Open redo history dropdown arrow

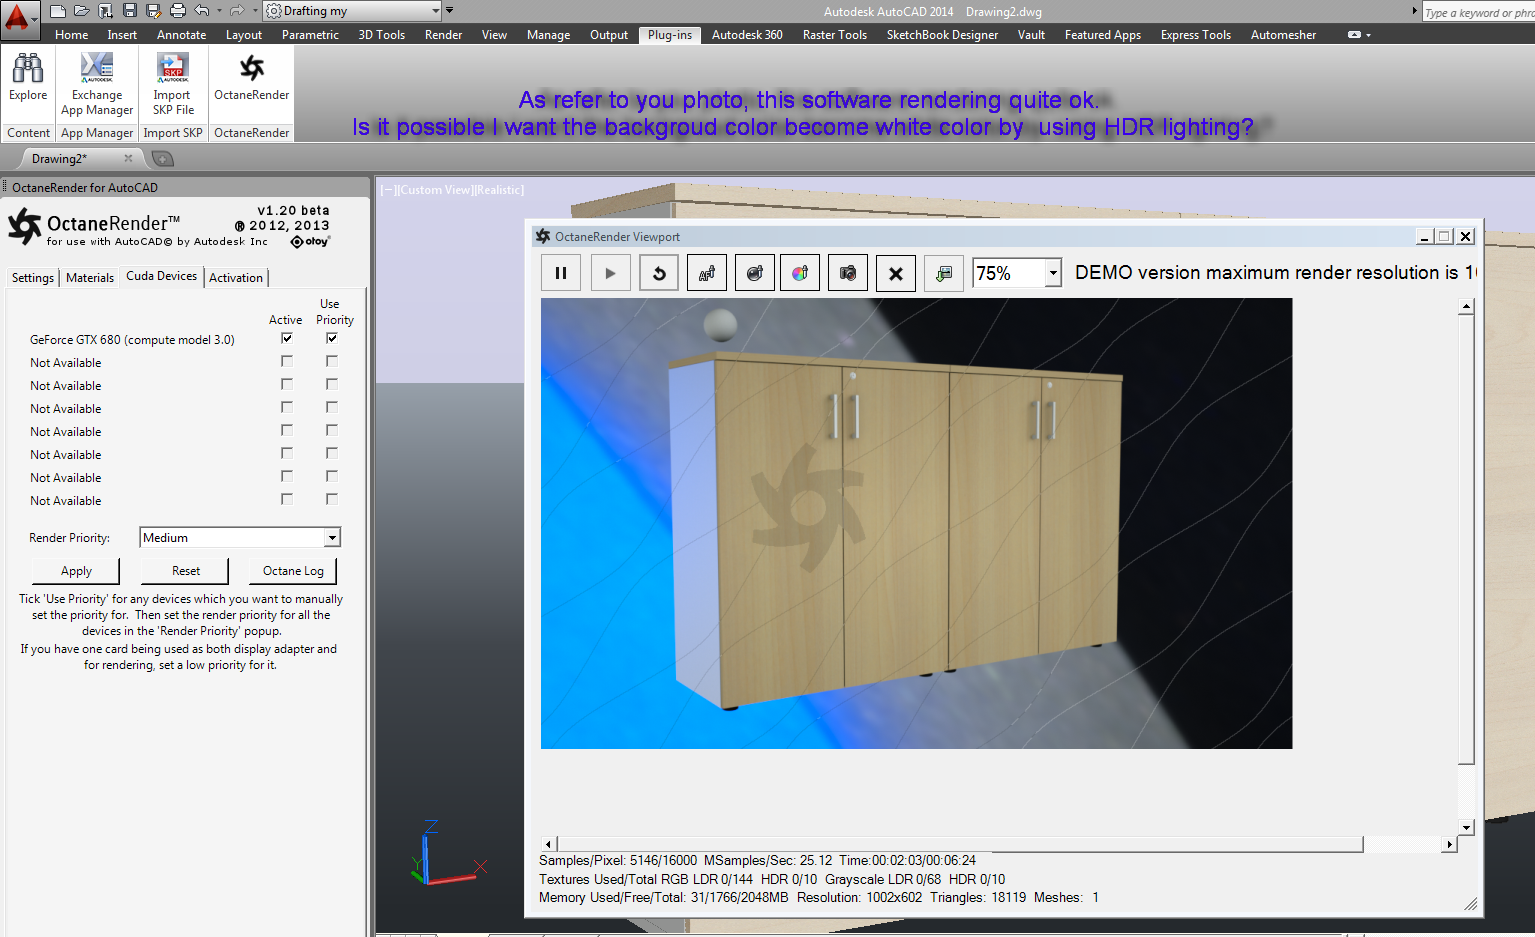pyautogui.click(x=253, y=11)
